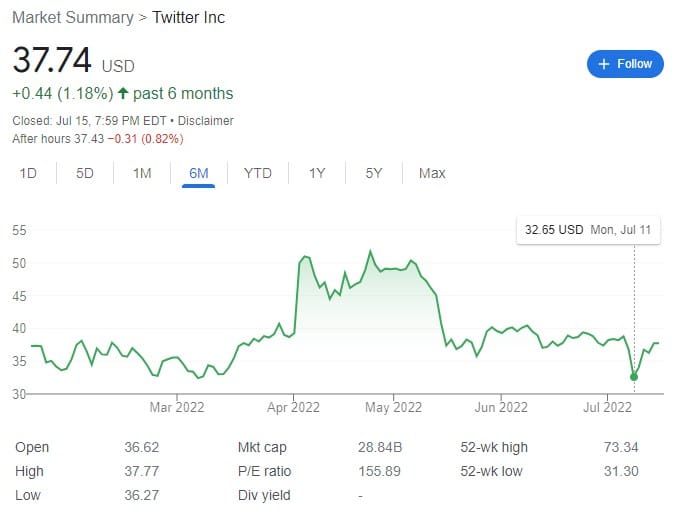Screen dimensions: 697x512
Task: Click the plus icon in Follow button
Action: (603, 64)
